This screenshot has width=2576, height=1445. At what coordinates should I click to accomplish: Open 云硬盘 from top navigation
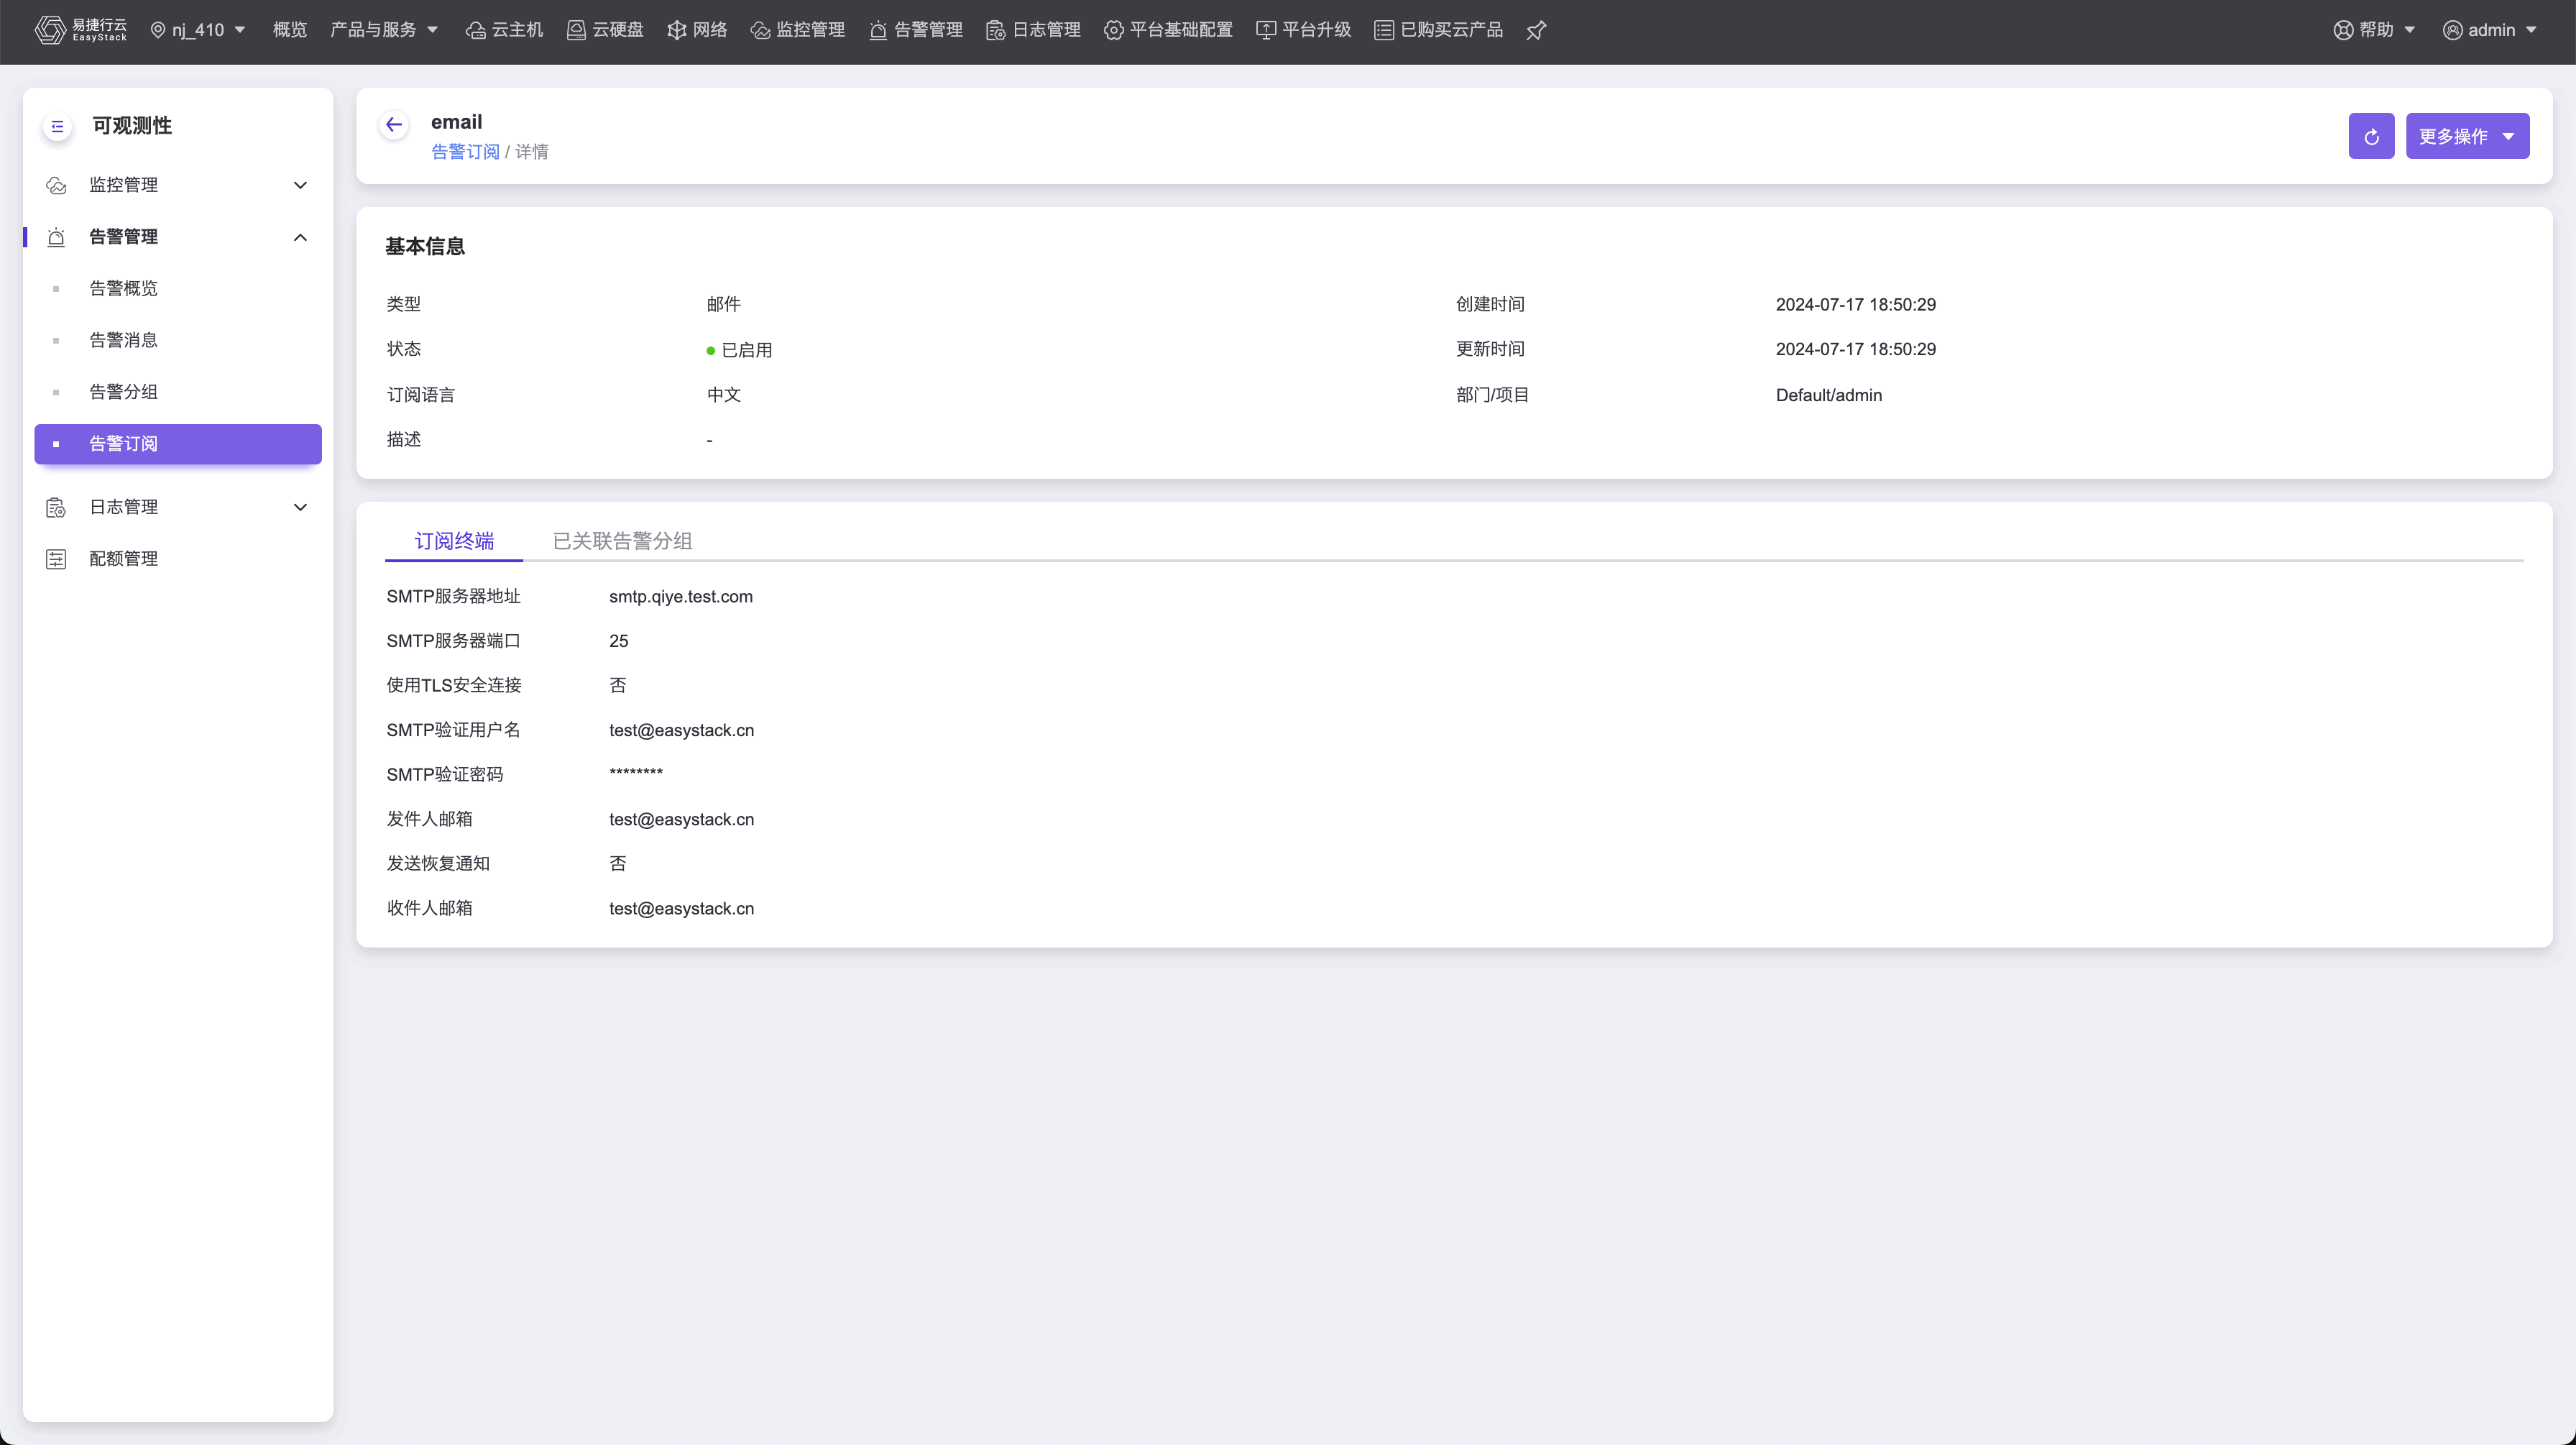[x=606, y=30]
